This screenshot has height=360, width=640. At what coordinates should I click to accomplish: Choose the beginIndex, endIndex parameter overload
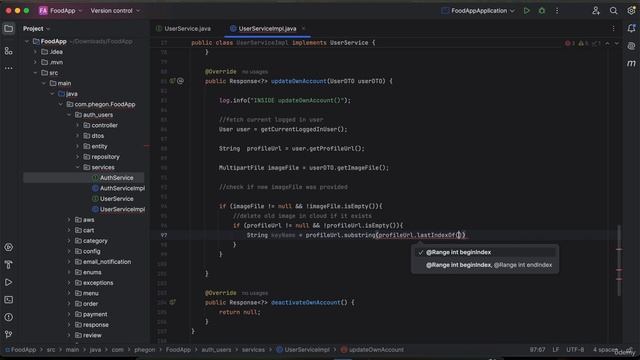pyautogui.click(x=485, y=265)
